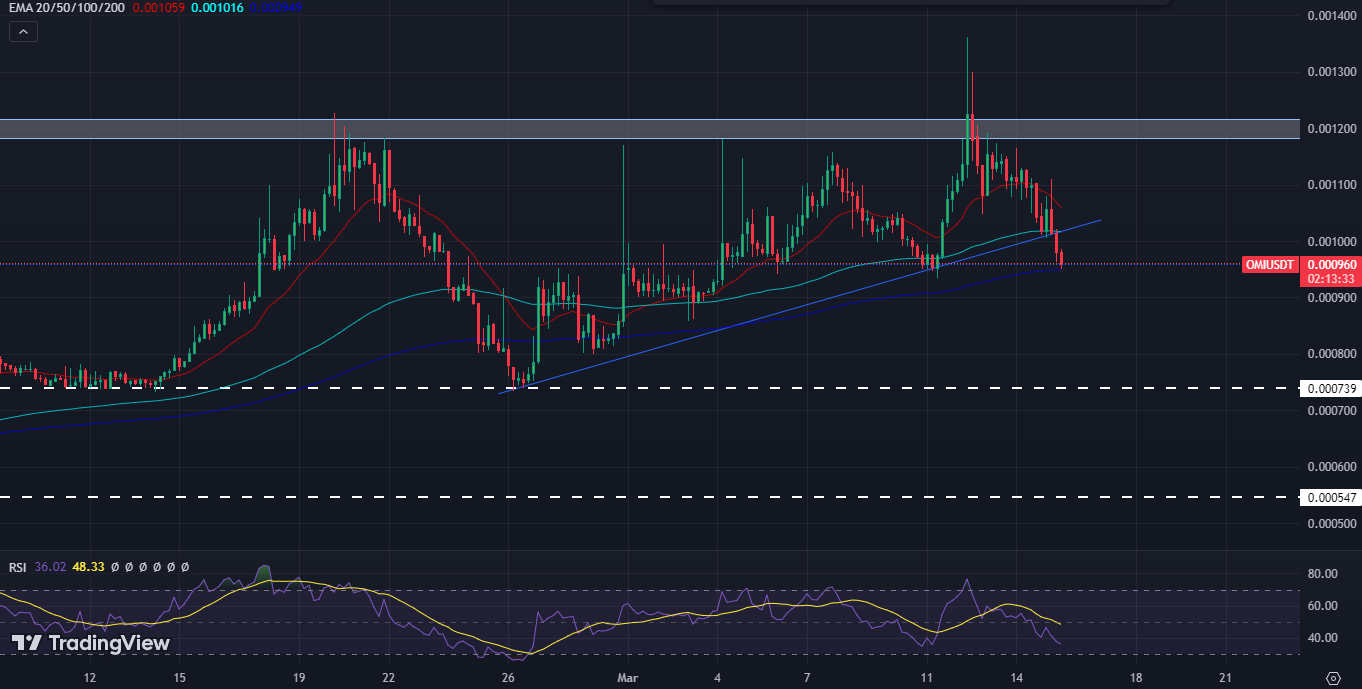Select the 0.000547 horizontal line price label

pyautogui.click(x=1329, y=497)
